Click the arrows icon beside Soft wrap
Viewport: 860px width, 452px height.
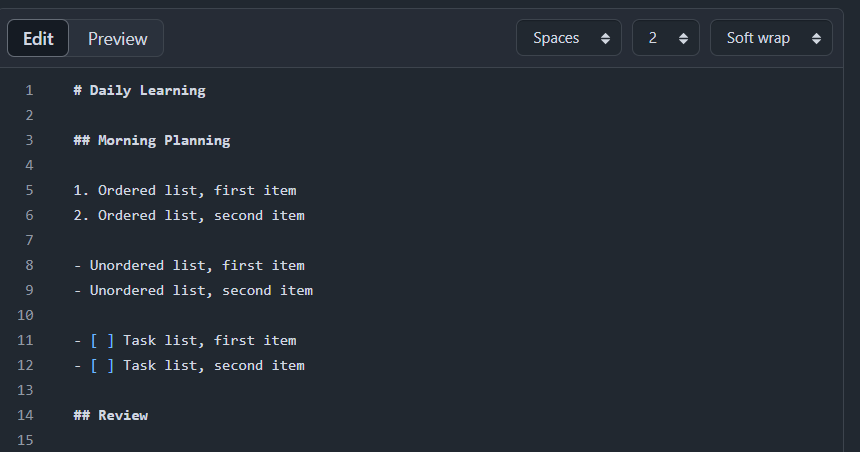(817, 38)
